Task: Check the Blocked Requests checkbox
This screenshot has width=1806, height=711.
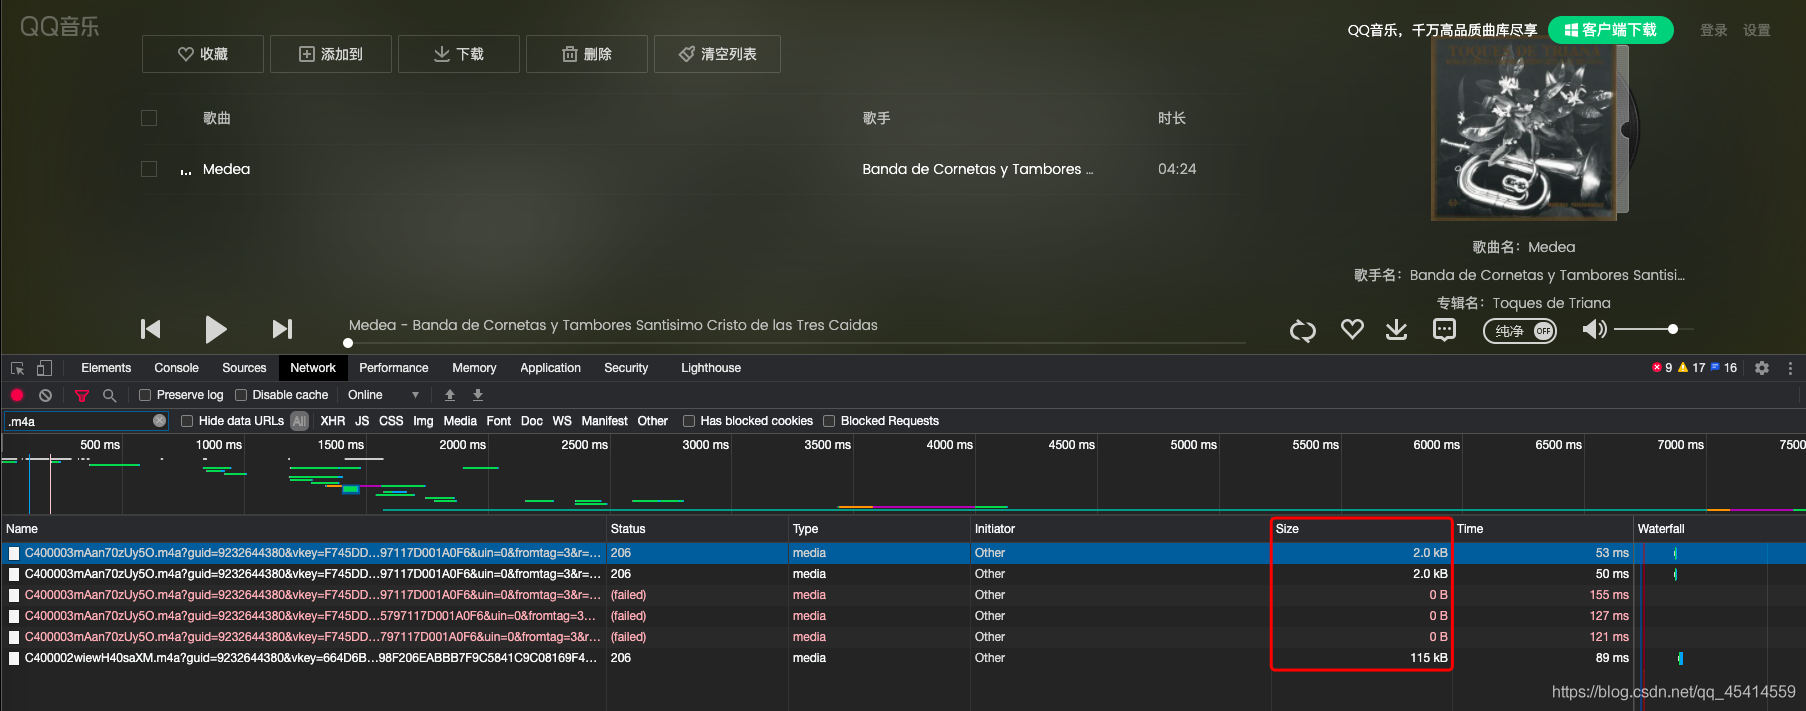Action: click(829, 421)
